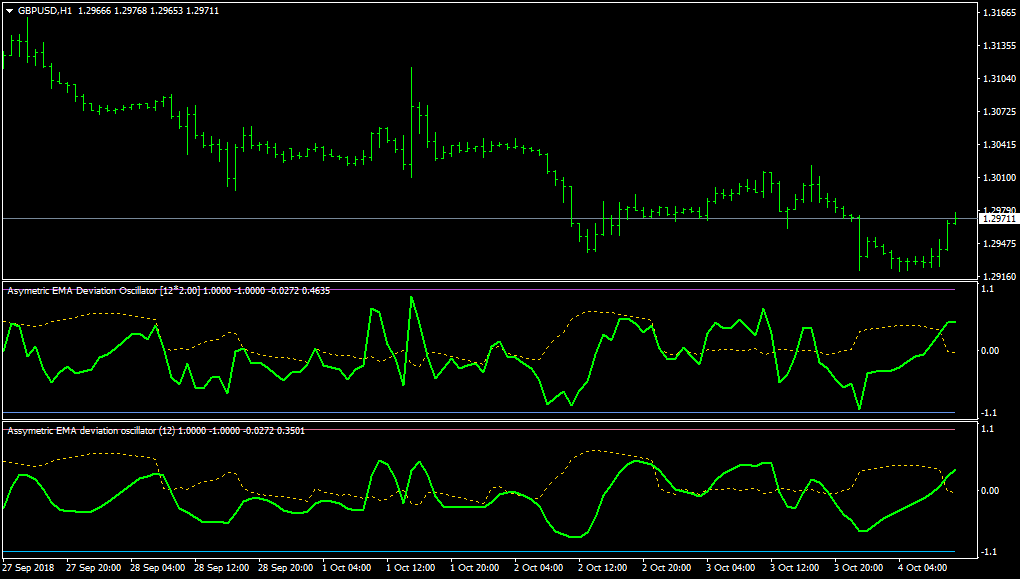Click the 1.29160 price scale label
Viewport: 1020px width, 579px height.
tap(999, 276)
